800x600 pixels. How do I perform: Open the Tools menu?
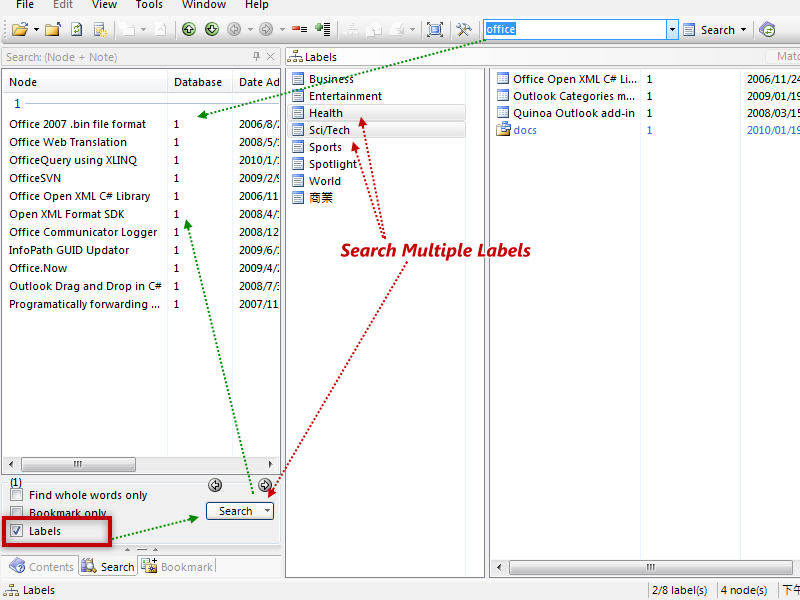tap(149, 5)
